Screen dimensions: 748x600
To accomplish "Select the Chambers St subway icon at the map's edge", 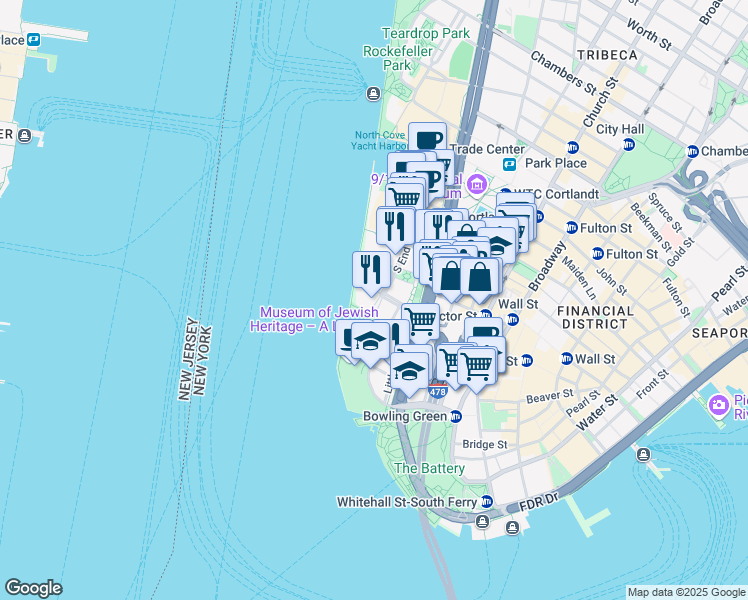I will (693, 152).
